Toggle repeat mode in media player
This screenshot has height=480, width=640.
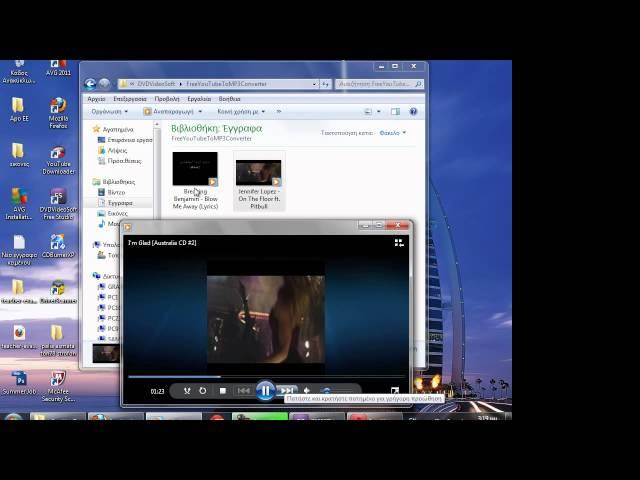click(x=203, y=391)
